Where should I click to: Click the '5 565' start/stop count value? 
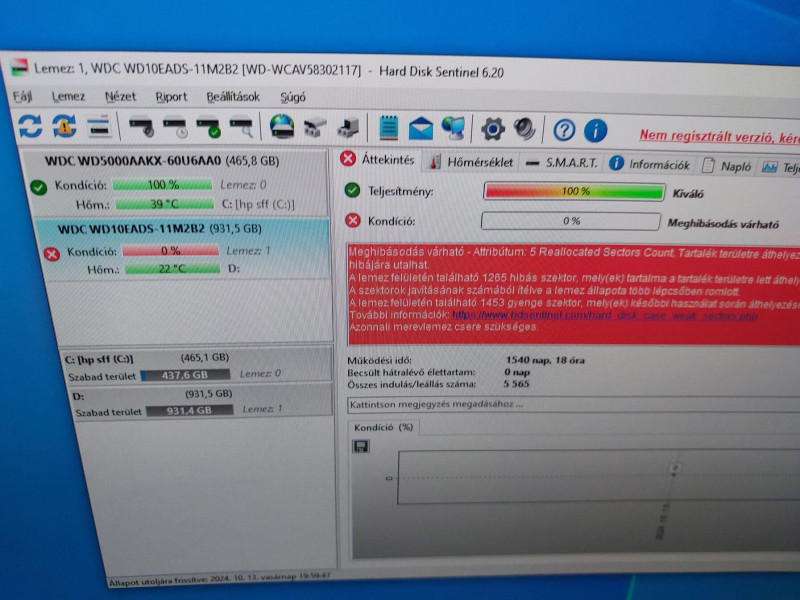pos(516,384)
